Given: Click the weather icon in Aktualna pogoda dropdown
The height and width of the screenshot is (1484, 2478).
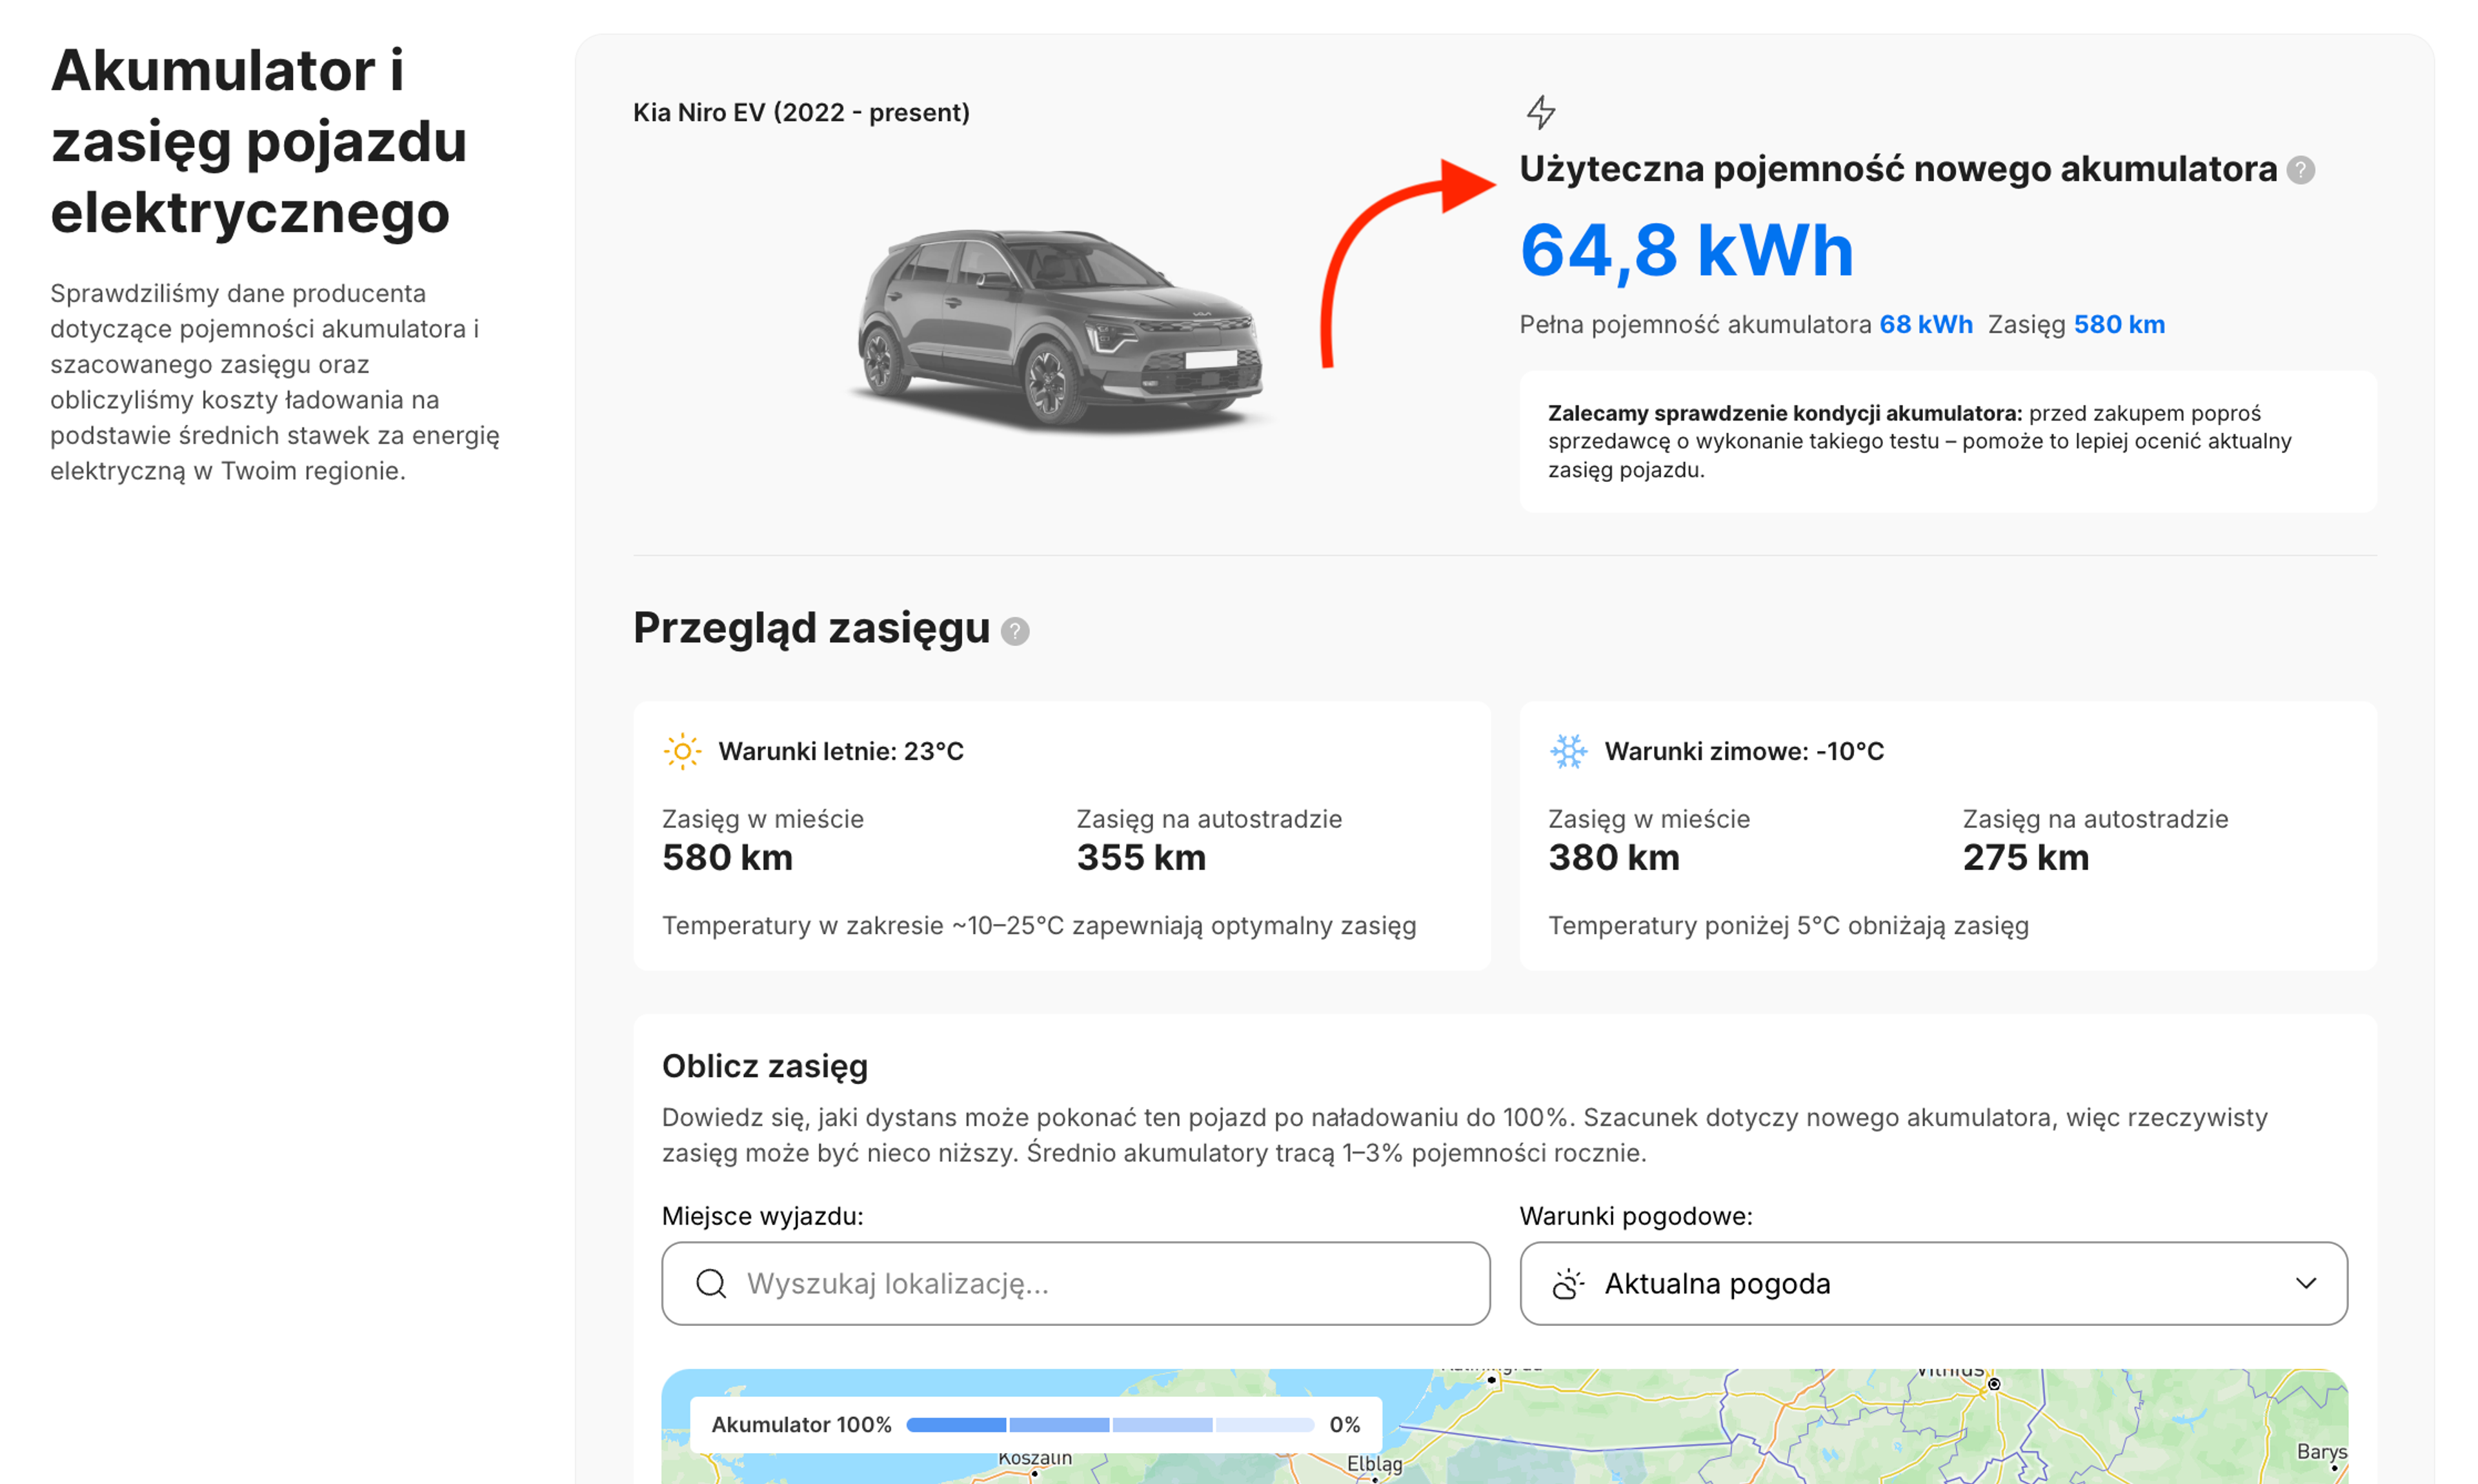Looking at the screenshot, I should (1568, 1283).
